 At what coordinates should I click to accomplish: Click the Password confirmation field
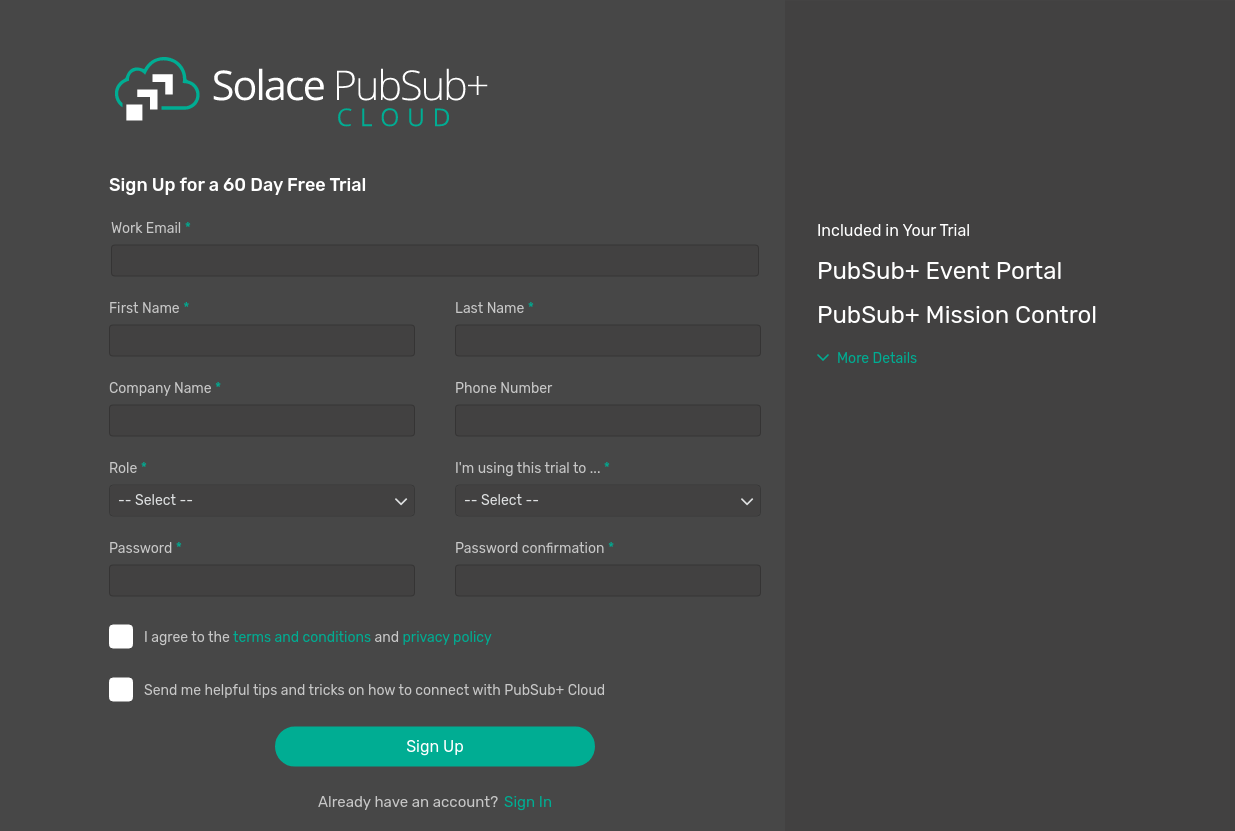click(x=607, y=580)
